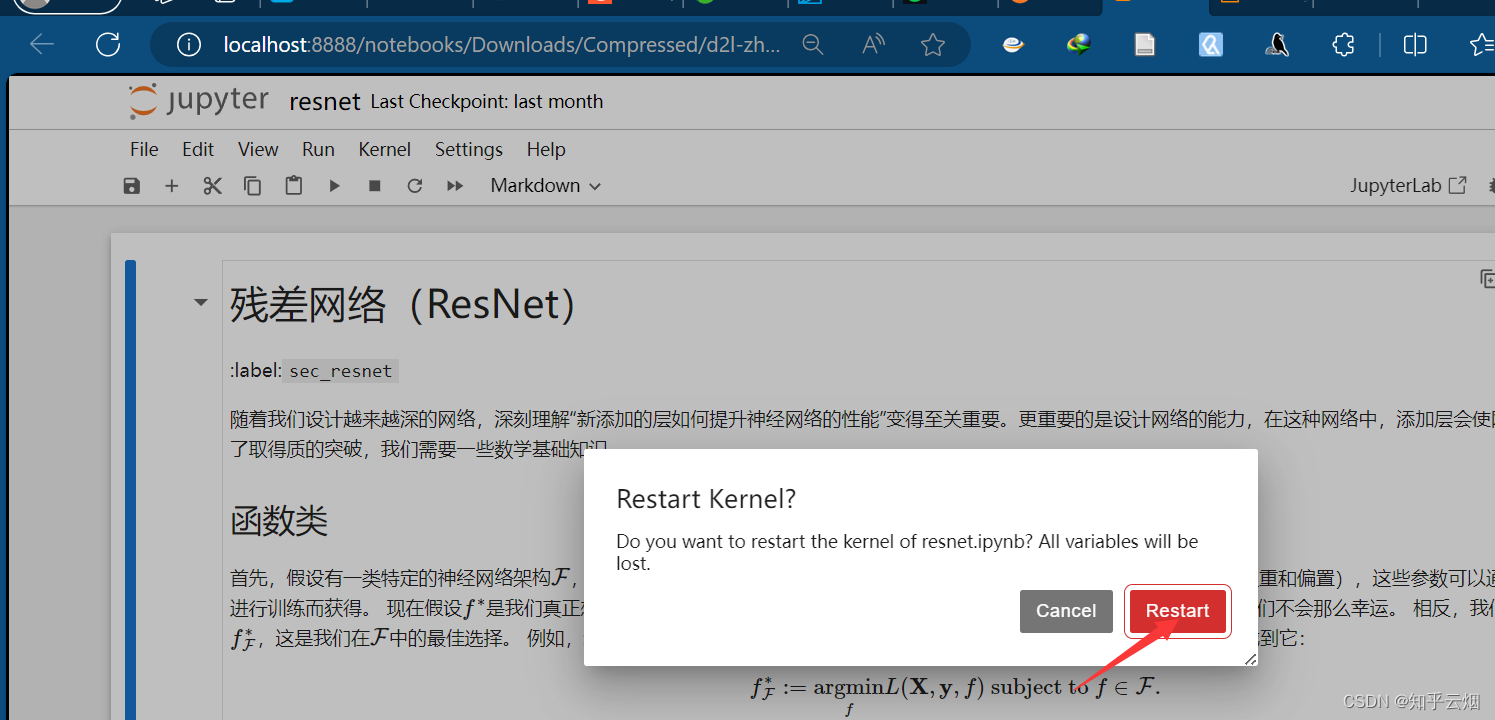Open notebook in JupyterLab link

click(1408, 185)
